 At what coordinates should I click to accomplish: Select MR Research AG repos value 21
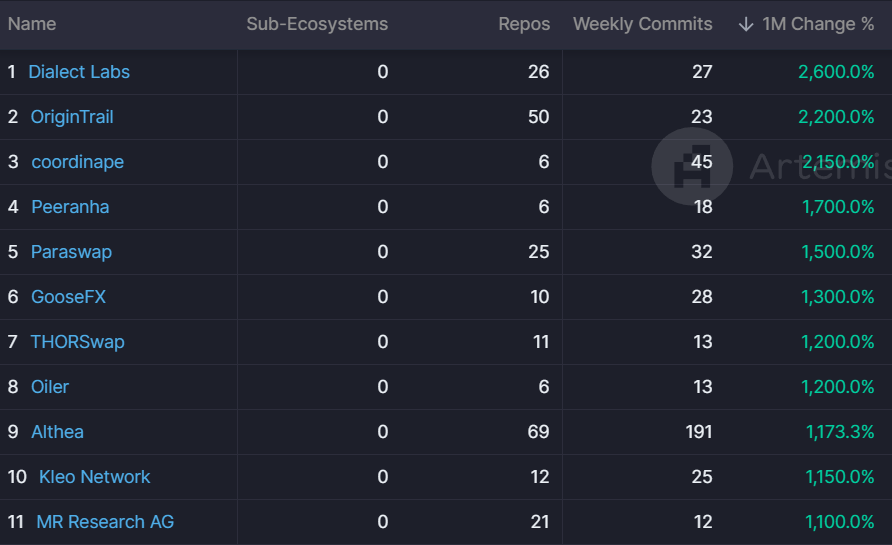(x=540, y=521)
